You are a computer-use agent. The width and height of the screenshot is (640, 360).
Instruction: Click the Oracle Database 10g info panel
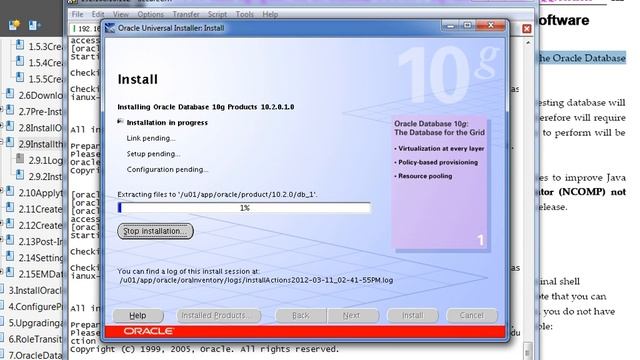click(x=440, y=183)
